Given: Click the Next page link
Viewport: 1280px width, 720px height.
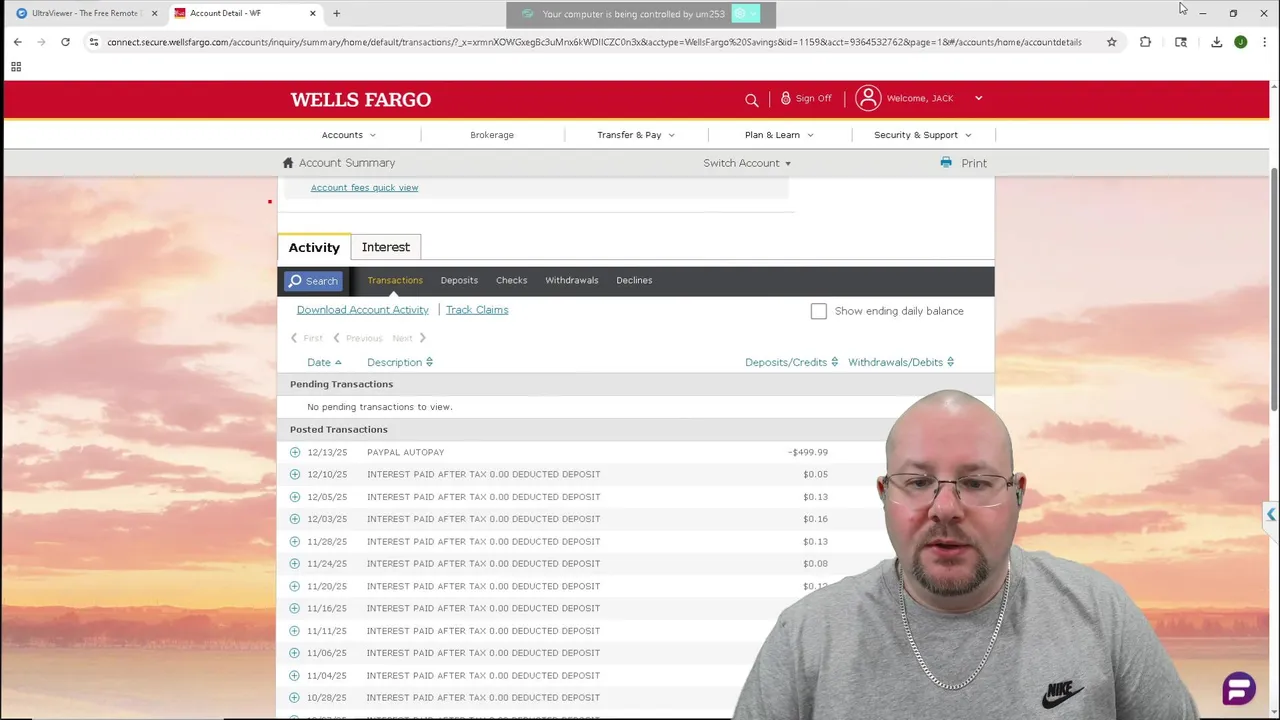Looking at the screenshot, I should pyautogui.click(x=409, y=338).
